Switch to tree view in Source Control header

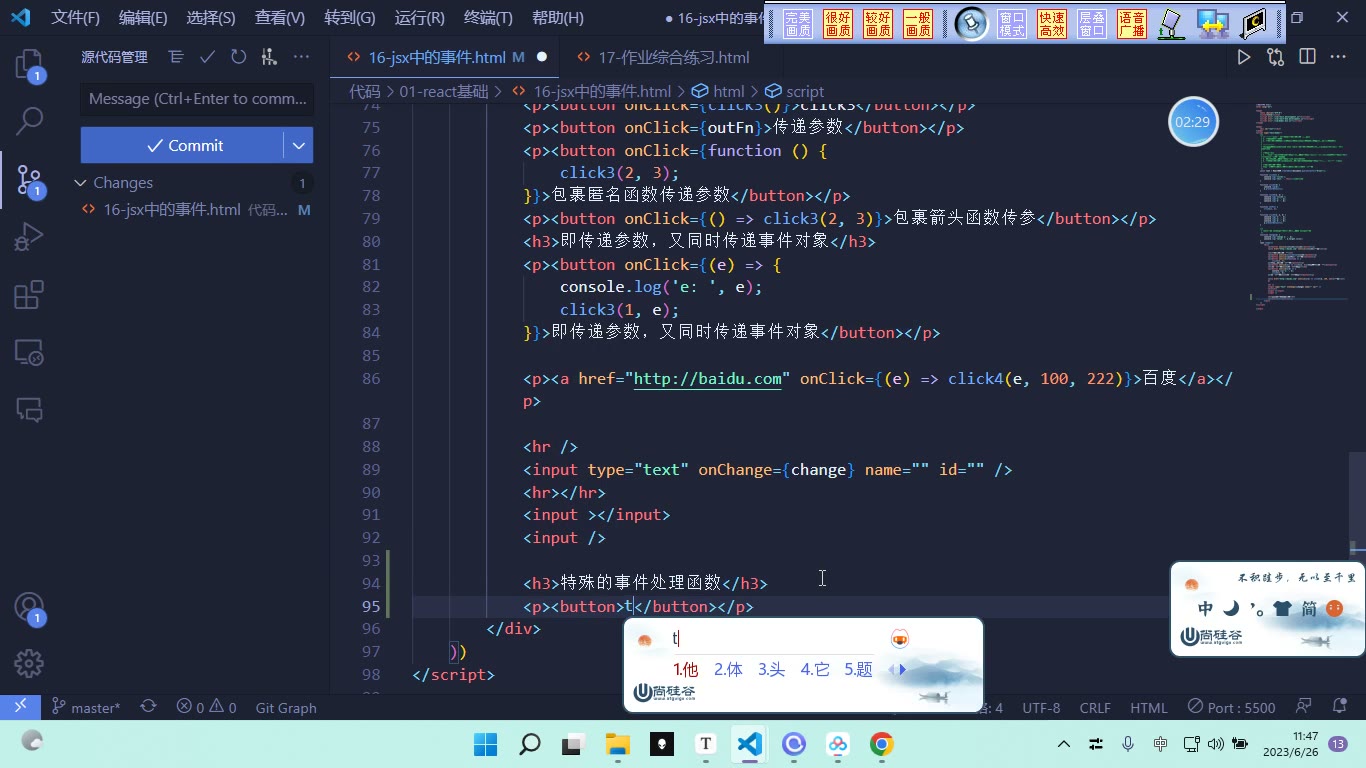(x=176, y=57)
